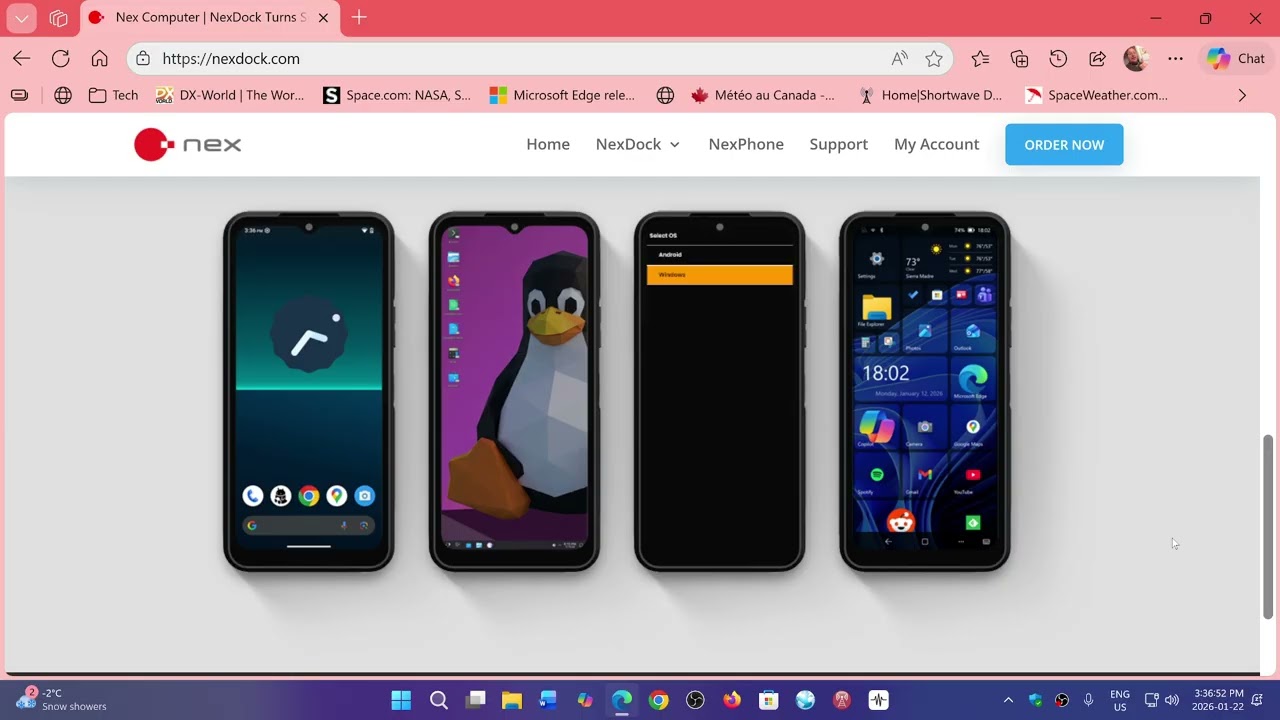
Task: Open Windows Security tray icon
Action: 1035,700
